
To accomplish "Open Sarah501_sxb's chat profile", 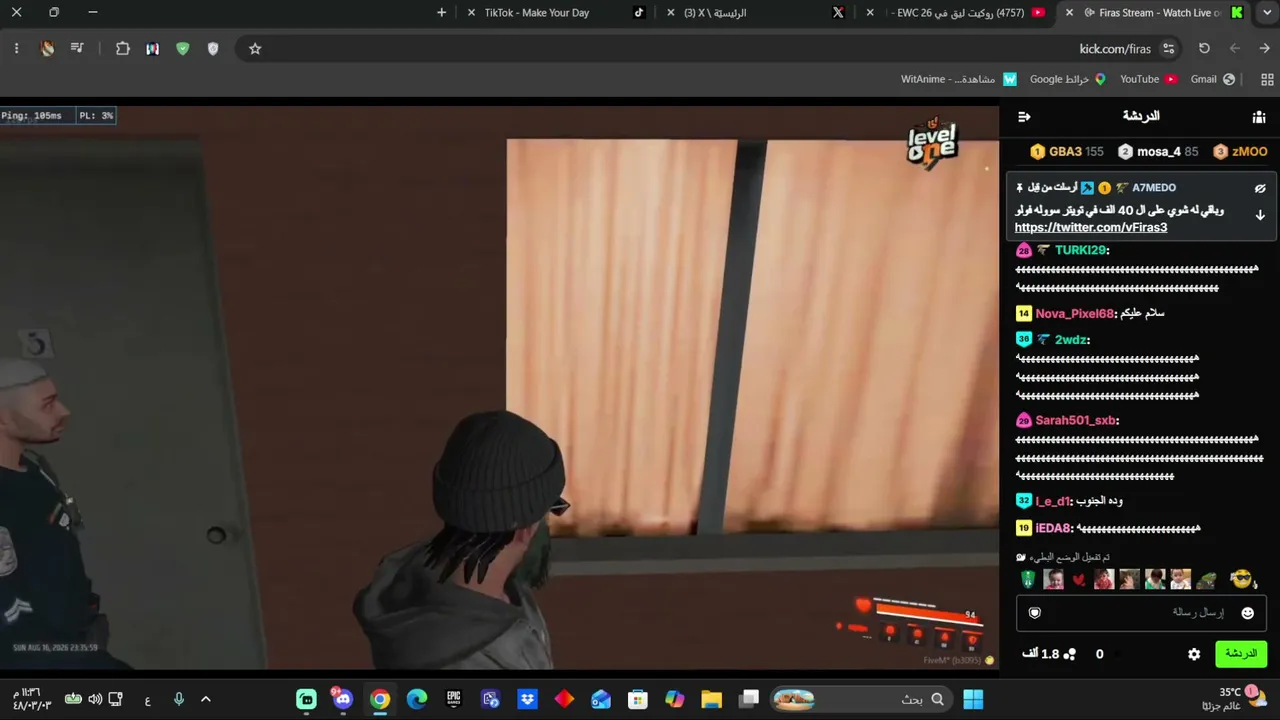I will [x=1075, y=421].
